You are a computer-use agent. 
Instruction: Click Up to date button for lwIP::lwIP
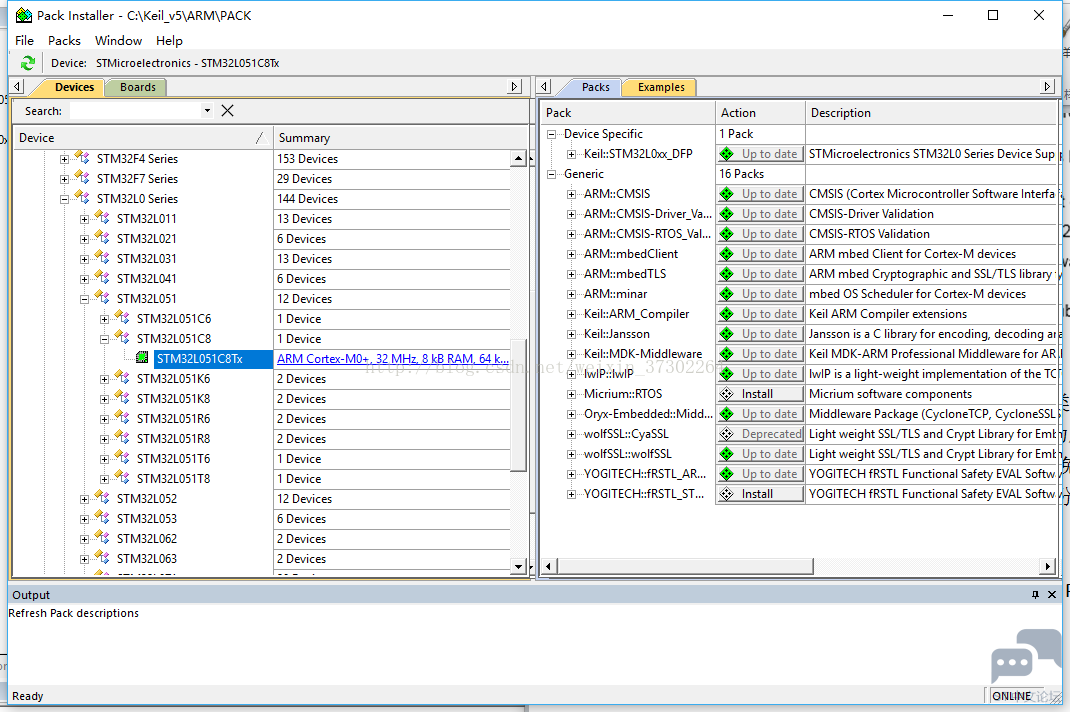coord(760,373)
